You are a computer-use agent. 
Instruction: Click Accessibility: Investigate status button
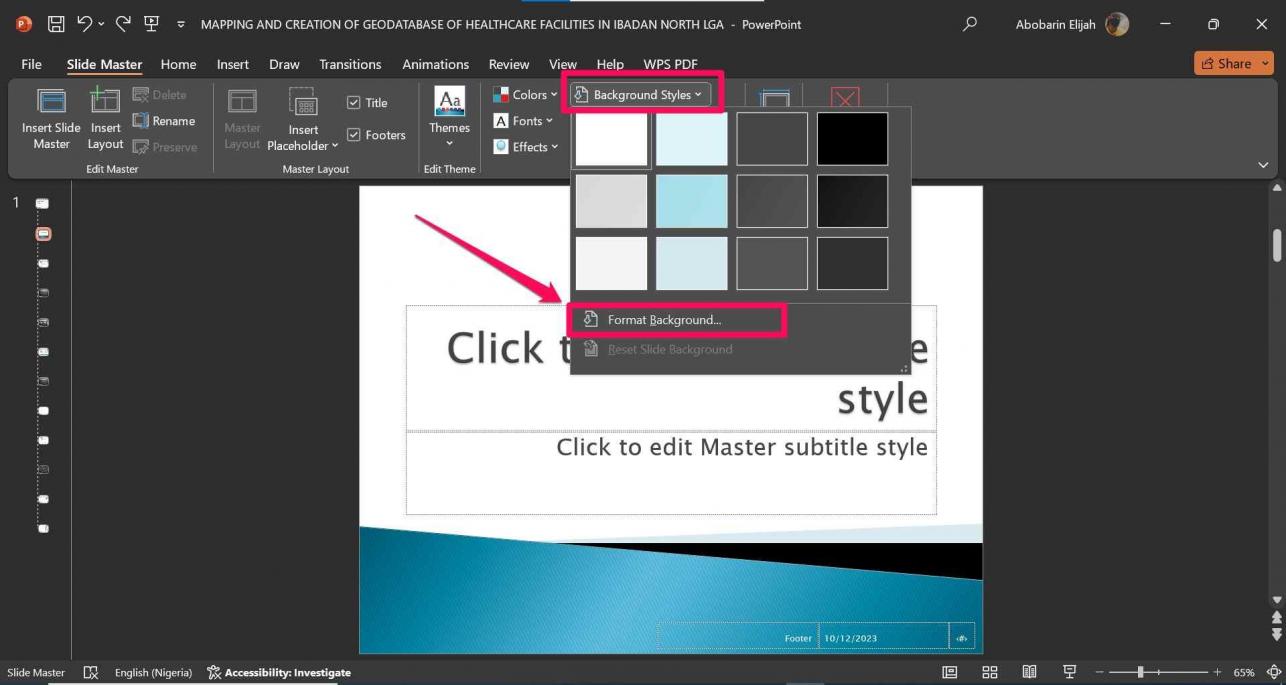279,673
